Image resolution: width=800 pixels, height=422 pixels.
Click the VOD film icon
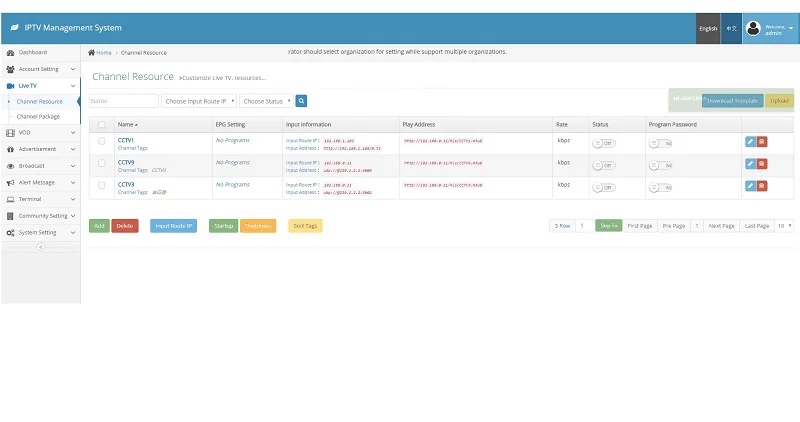[10, 133]
